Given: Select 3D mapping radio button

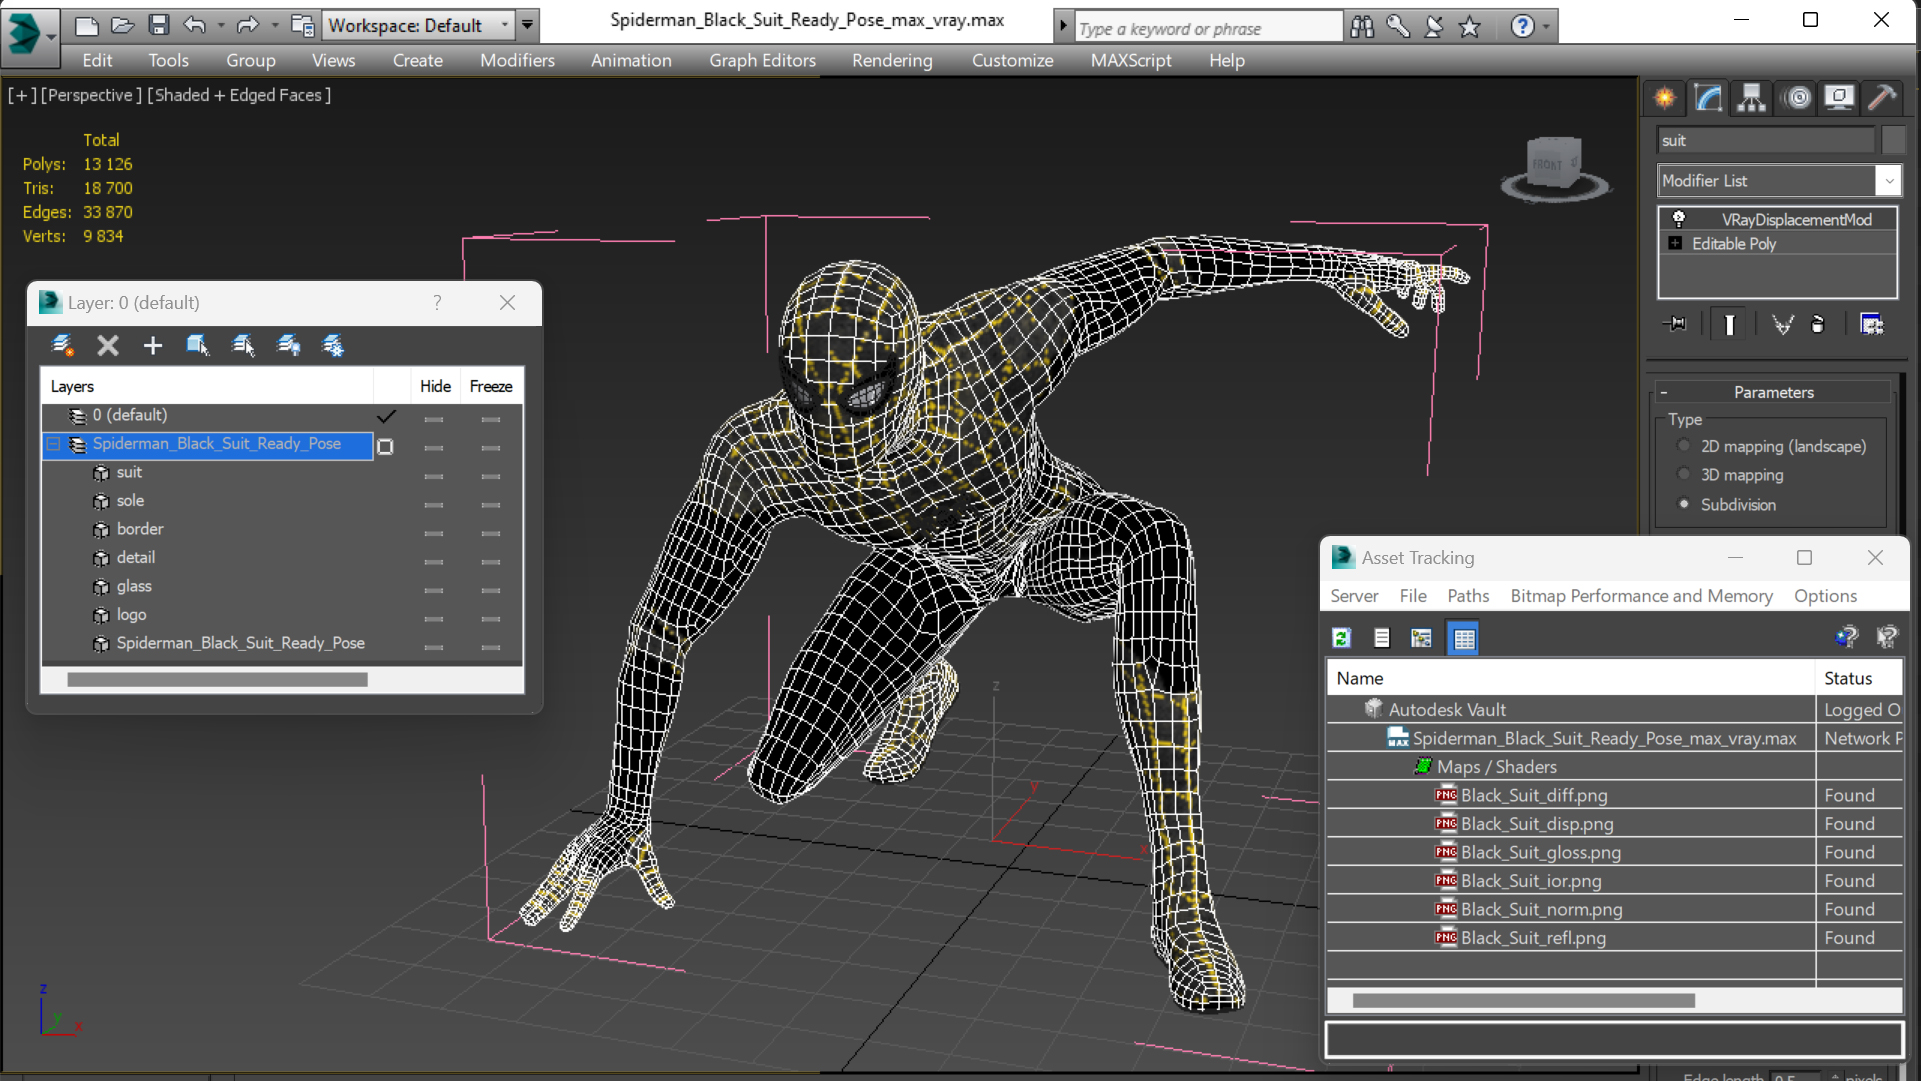Looking at the screenshot, I should [1684, 475].
